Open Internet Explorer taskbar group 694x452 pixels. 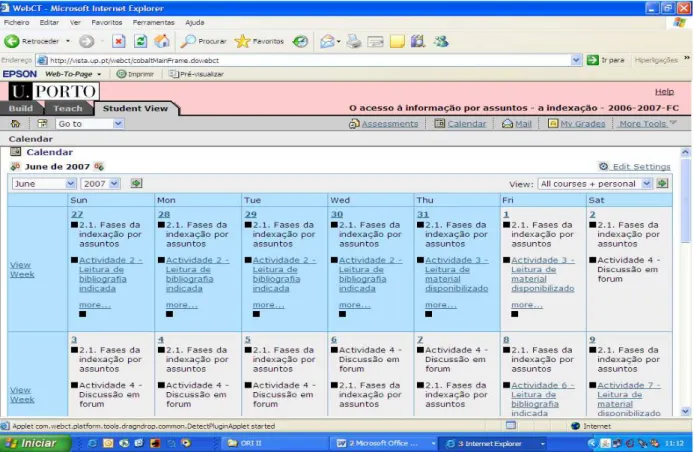click(x=494, y=443)
